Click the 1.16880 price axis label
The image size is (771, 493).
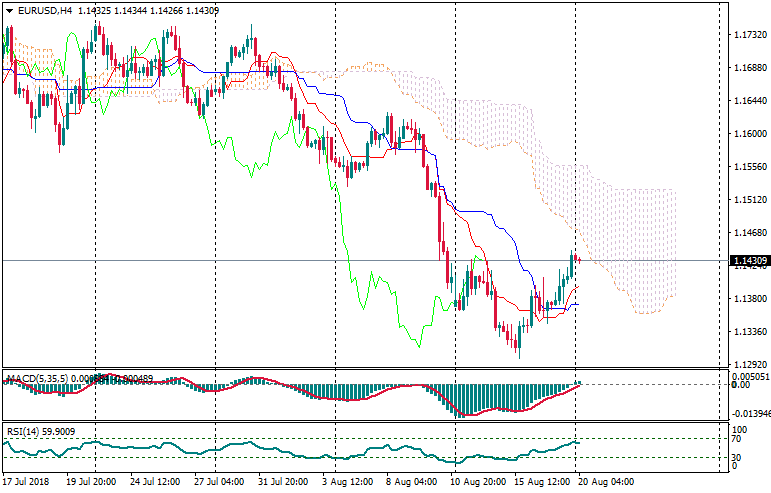pos(748,68)
